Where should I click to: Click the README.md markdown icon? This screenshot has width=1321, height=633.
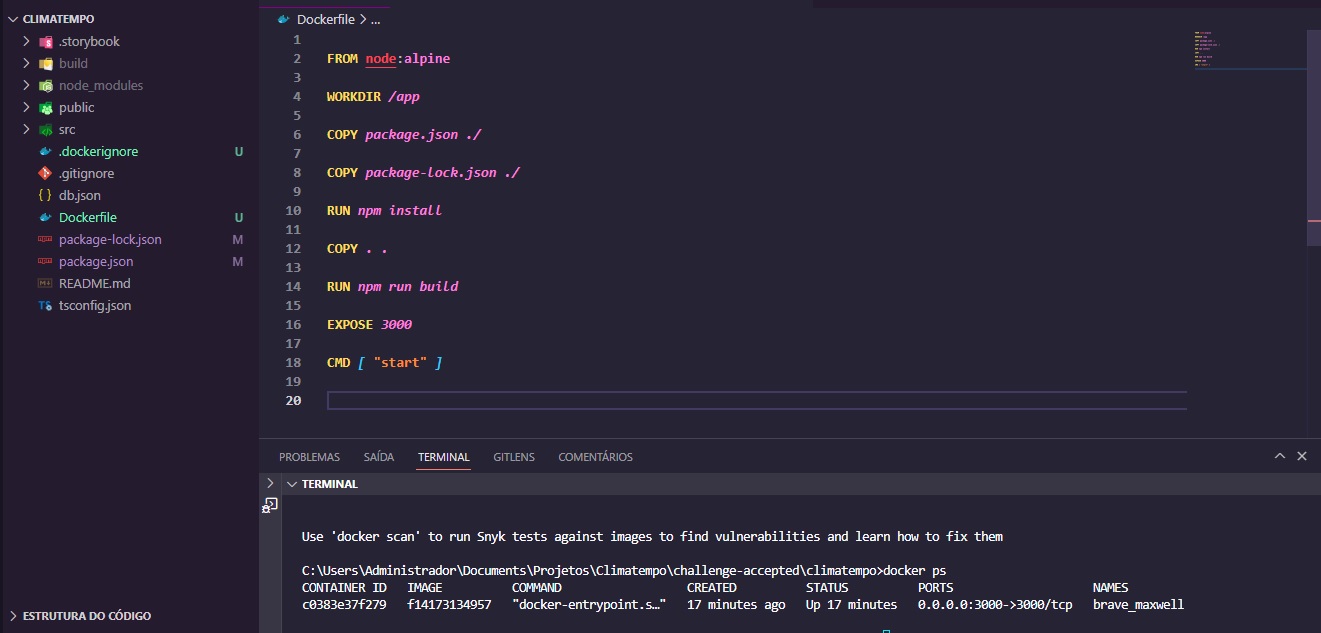[45, 284]
